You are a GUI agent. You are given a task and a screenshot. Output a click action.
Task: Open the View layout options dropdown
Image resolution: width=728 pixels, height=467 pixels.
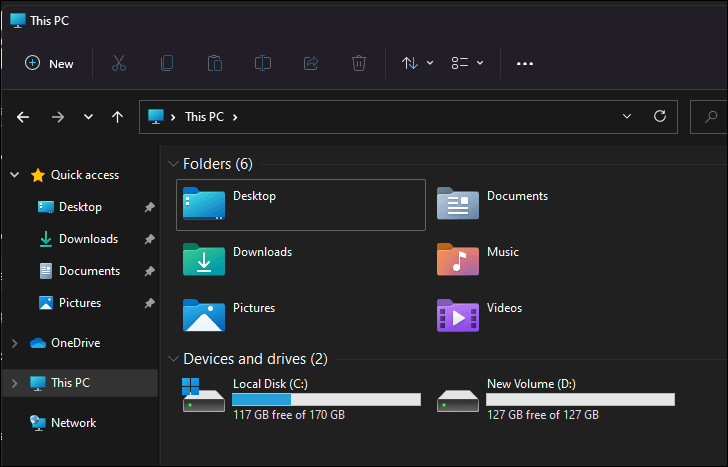(x=467, y=63)
